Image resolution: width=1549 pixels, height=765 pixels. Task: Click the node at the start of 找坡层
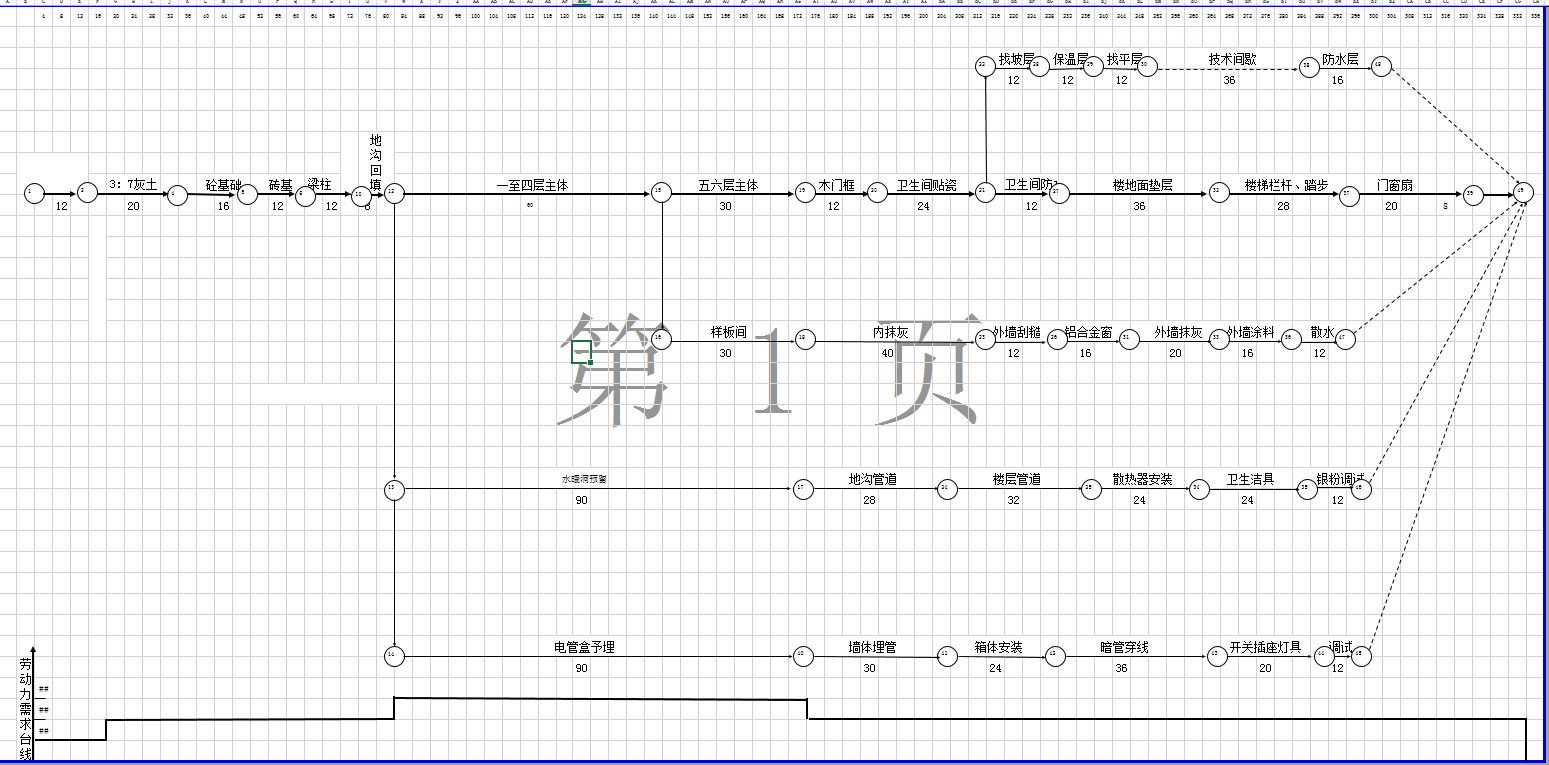[x=985, y=66]
